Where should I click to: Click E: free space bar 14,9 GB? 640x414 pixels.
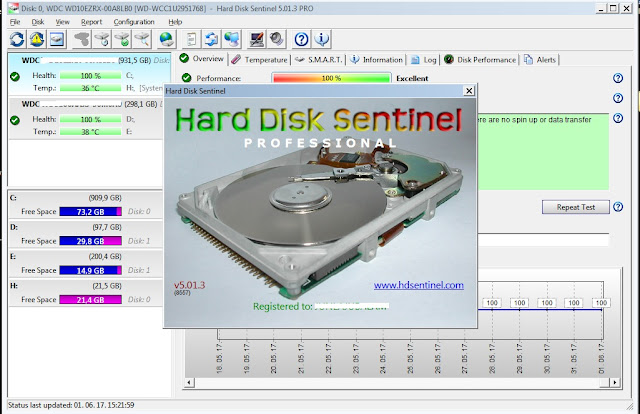tap(91, 270)
